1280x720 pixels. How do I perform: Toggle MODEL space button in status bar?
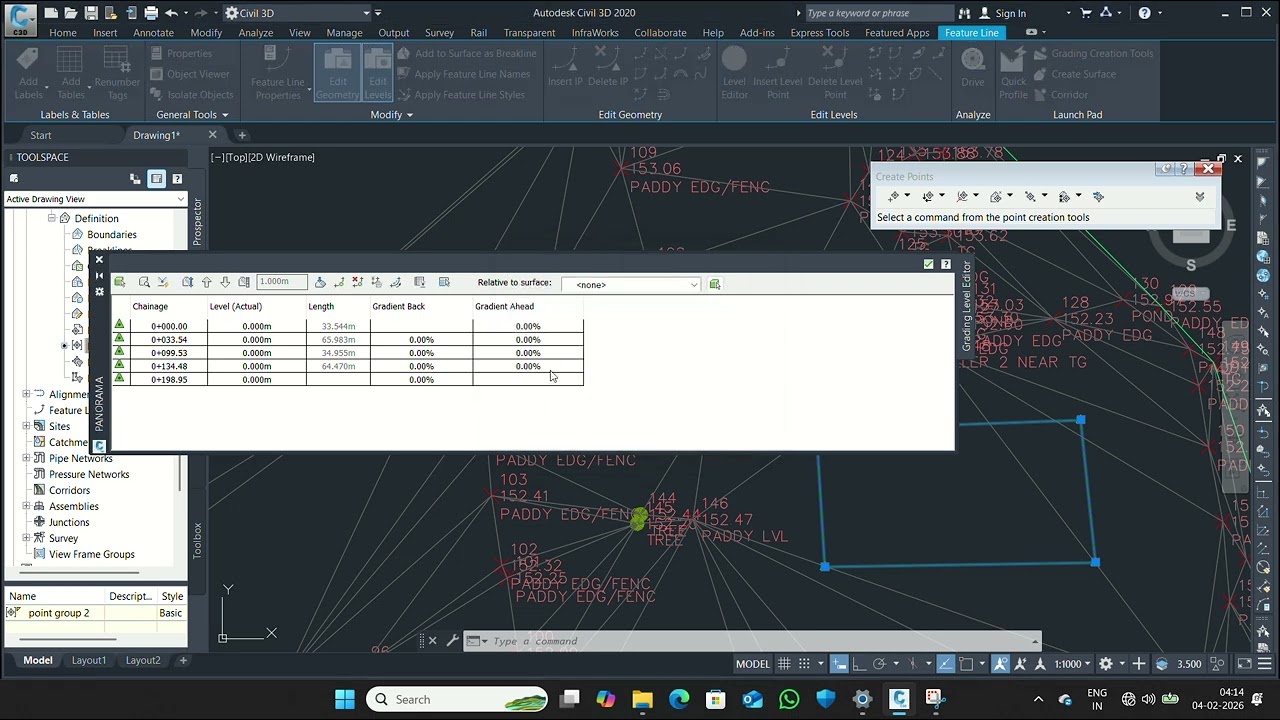click(753, 663)
